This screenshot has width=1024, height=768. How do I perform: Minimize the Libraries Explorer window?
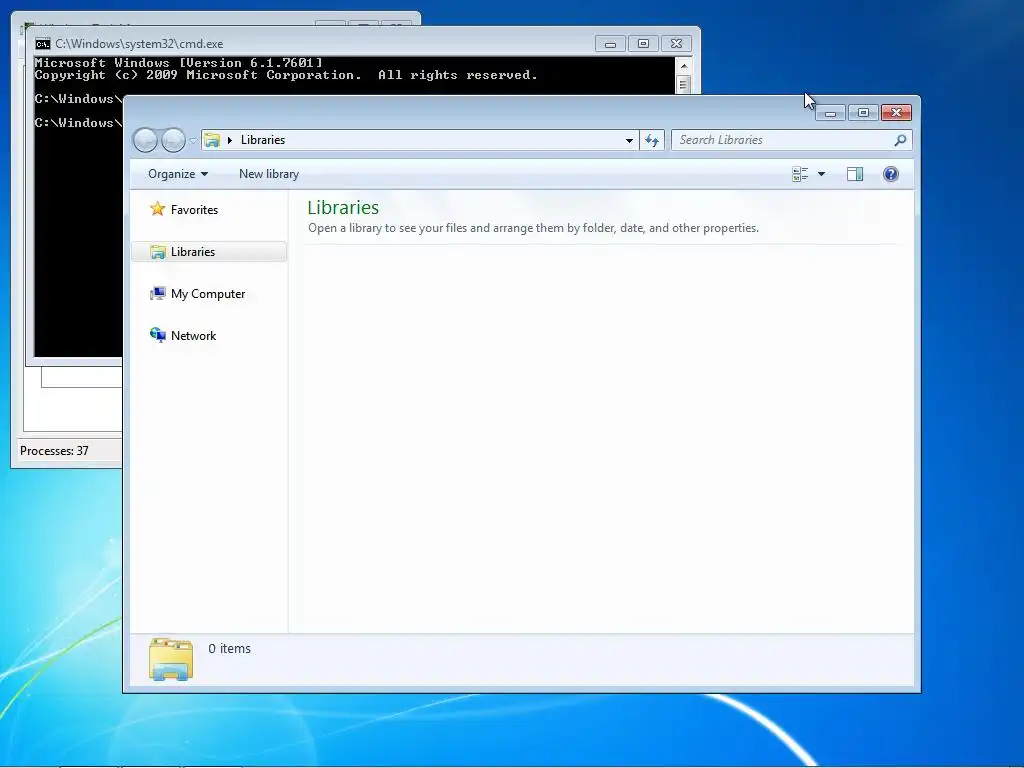[x=831, y=113]
